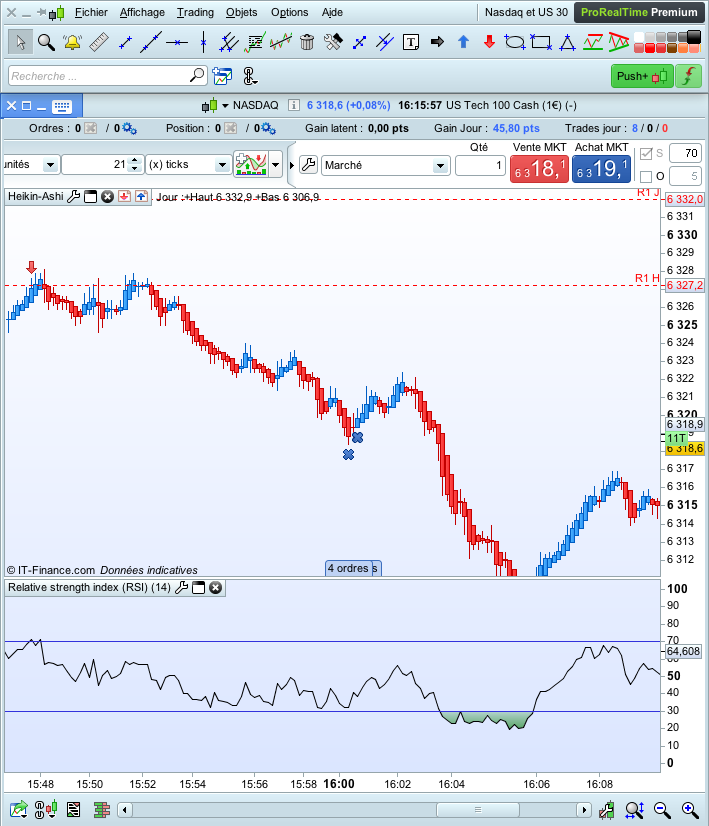Draw a triangle shape on the chart
The width and height of the screenshot is (709, 826).
567,42
